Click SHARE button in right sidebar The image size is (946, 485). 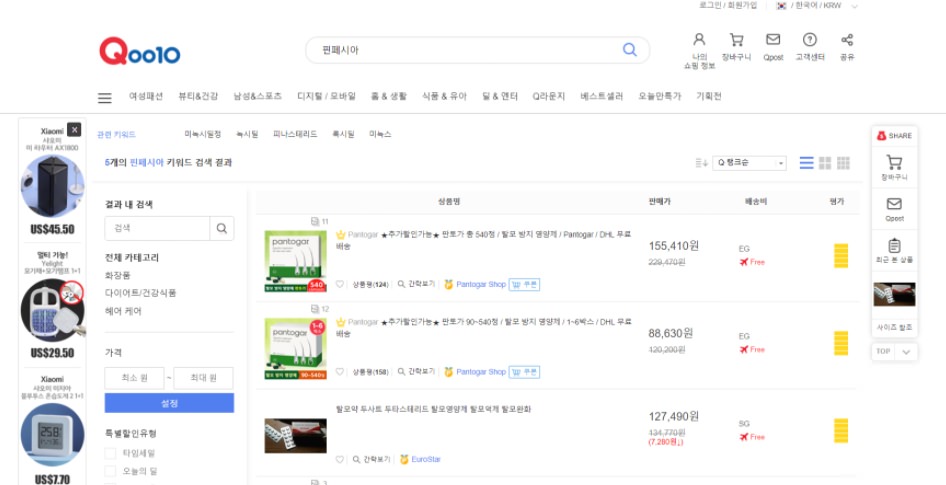pos(895,136)
